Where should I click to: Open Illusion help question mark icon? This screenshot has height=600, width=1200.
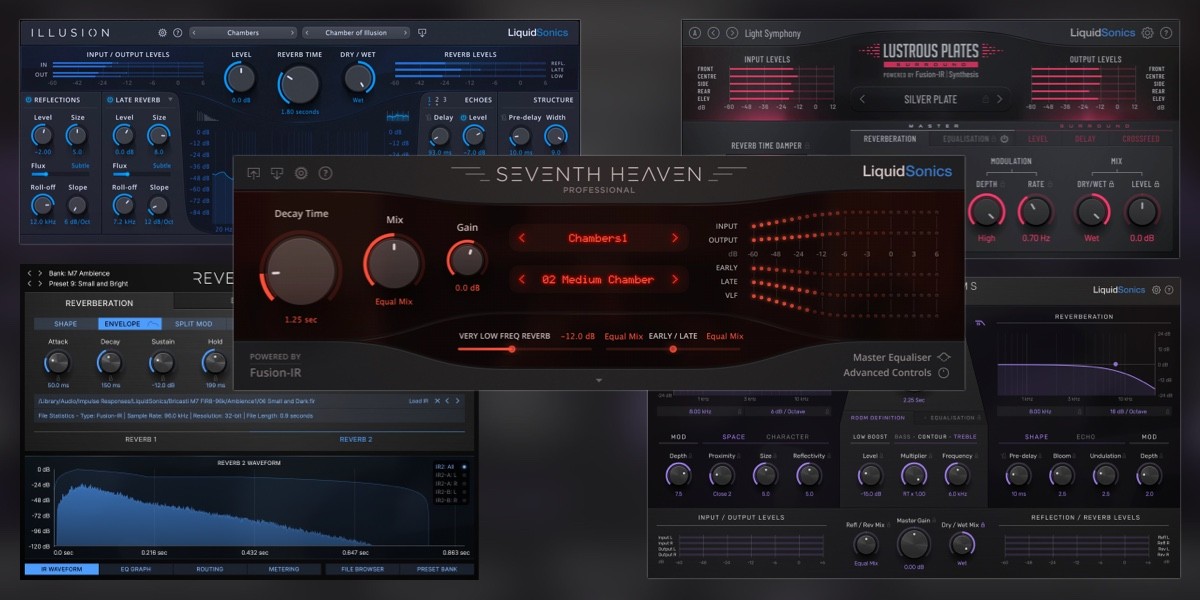(x=178, y=33)
